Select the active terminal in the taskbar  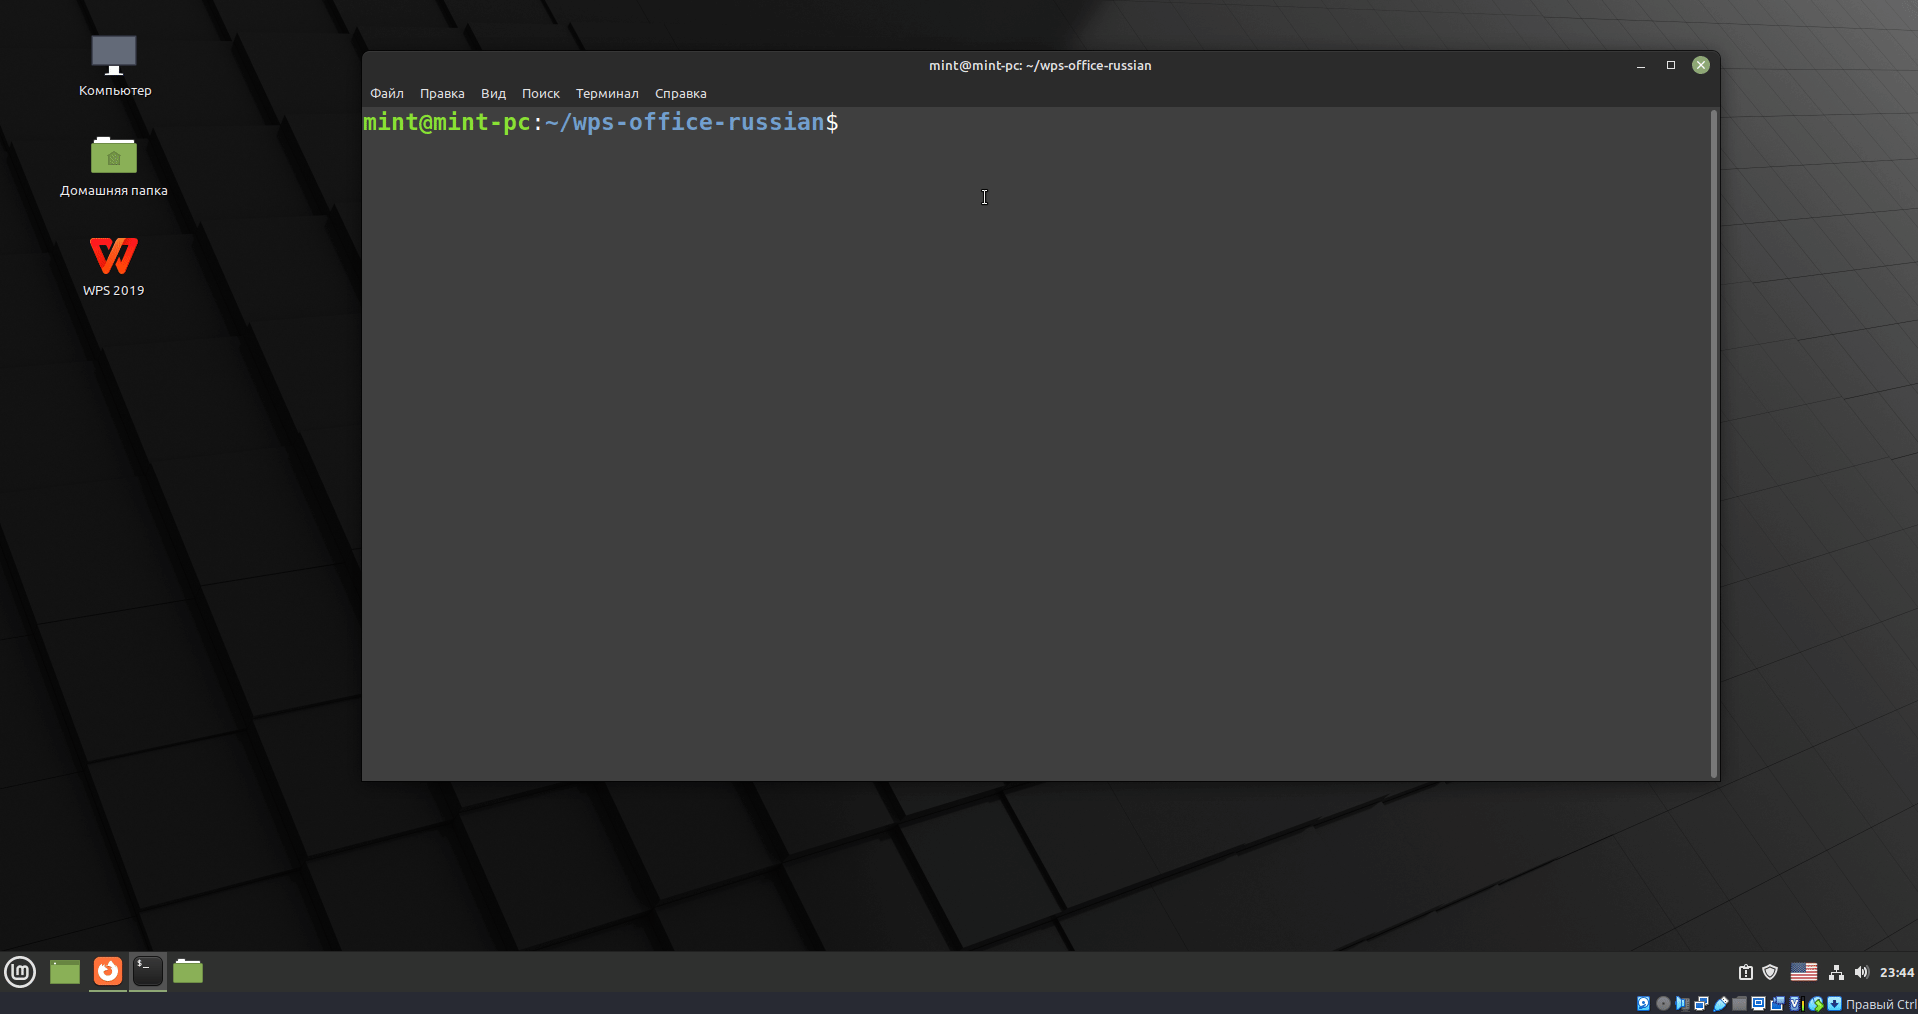(x=147, y=971)
